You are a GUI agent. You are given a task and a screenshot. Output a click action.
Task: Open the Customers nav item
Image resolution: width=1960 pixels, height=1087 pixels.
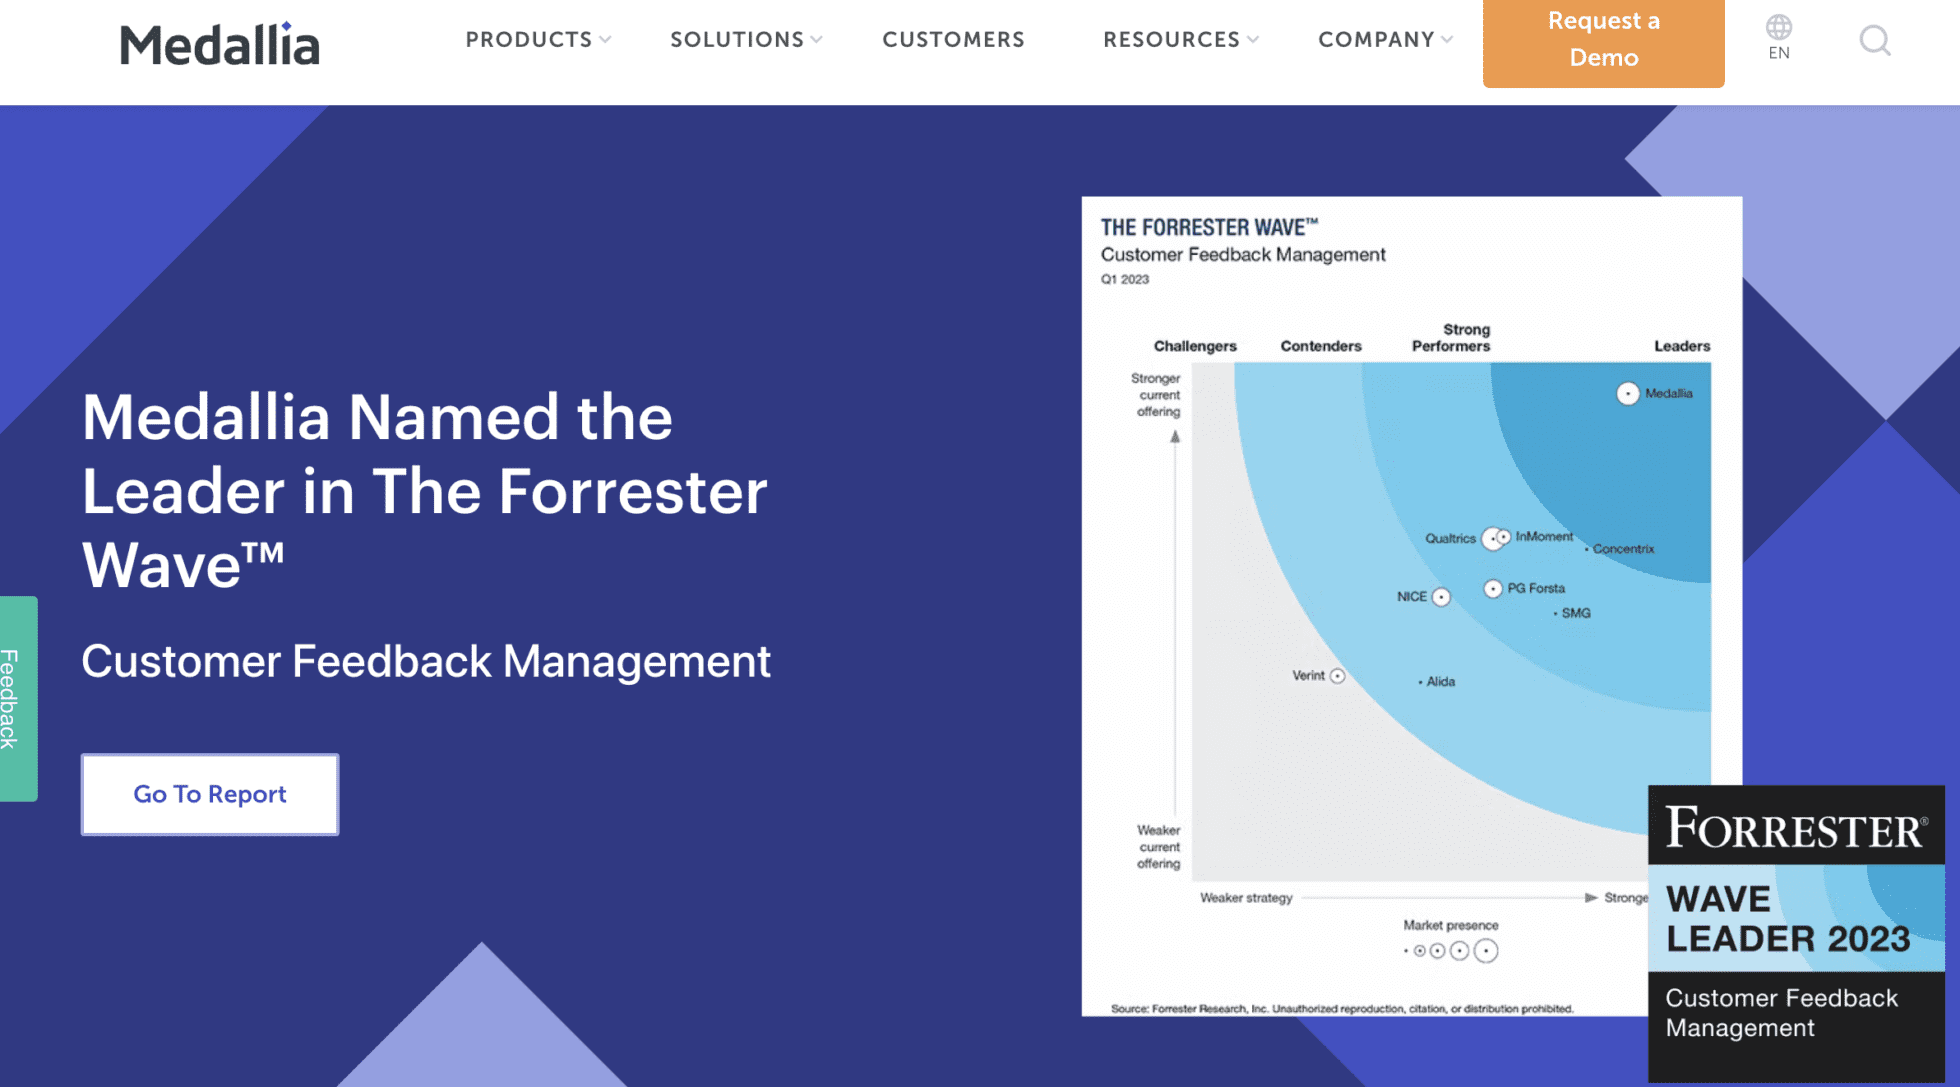pyautogui.click(x=953, y=40)
